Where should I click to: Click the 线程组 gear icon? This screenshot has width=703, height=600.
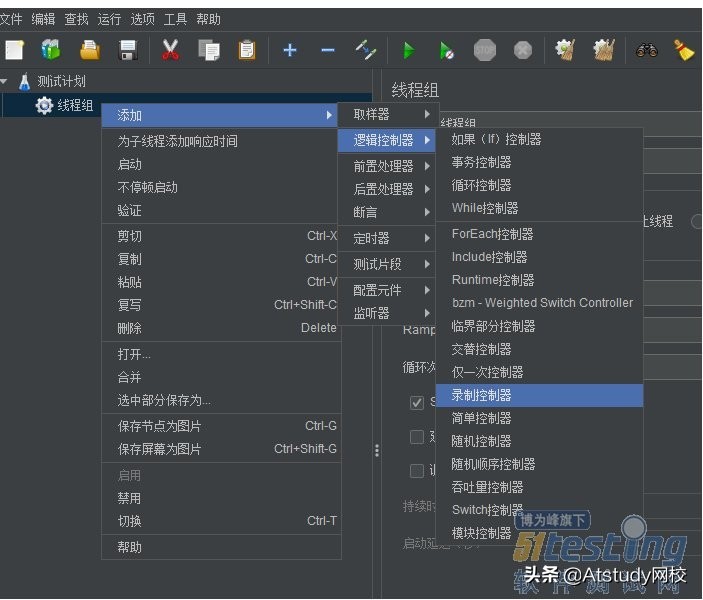44,105
